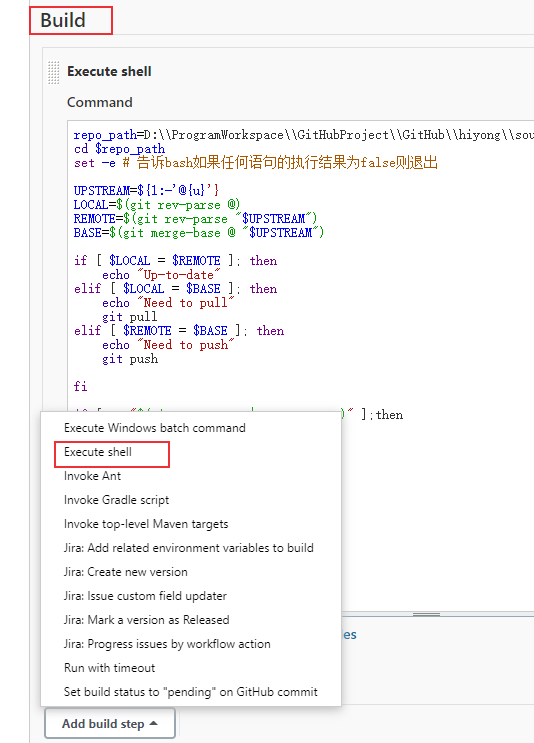The height and width of the screenshot is (743, 534).
Task: Select Jira: Issue custom field updater
Action: point(145,596)
